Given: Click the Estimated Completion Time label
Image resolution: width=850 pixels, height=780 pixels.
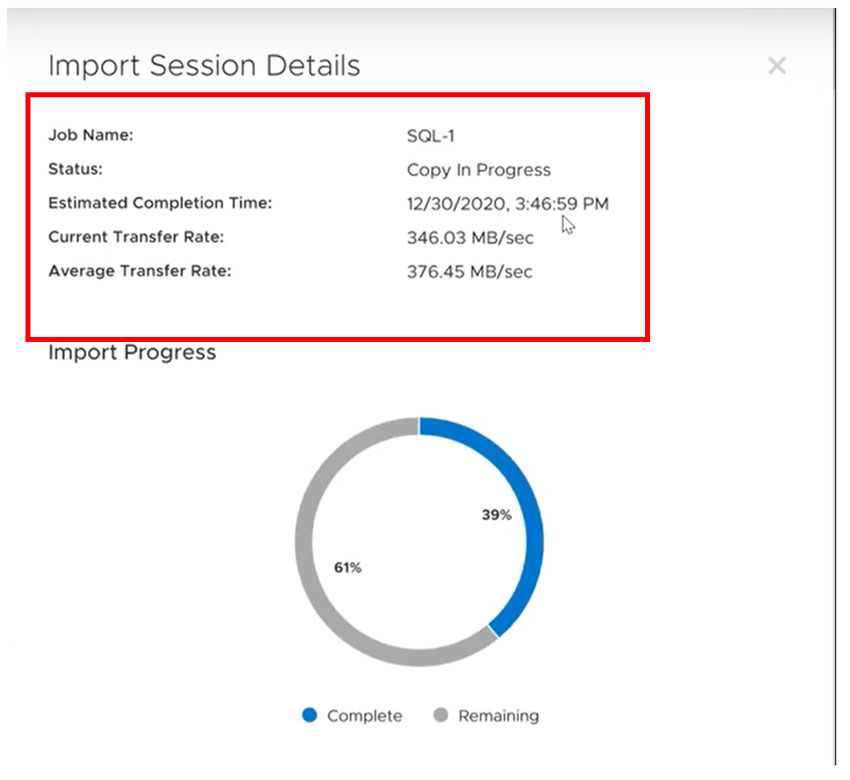Looking at the screenshot, I should (x=160, y=203).
